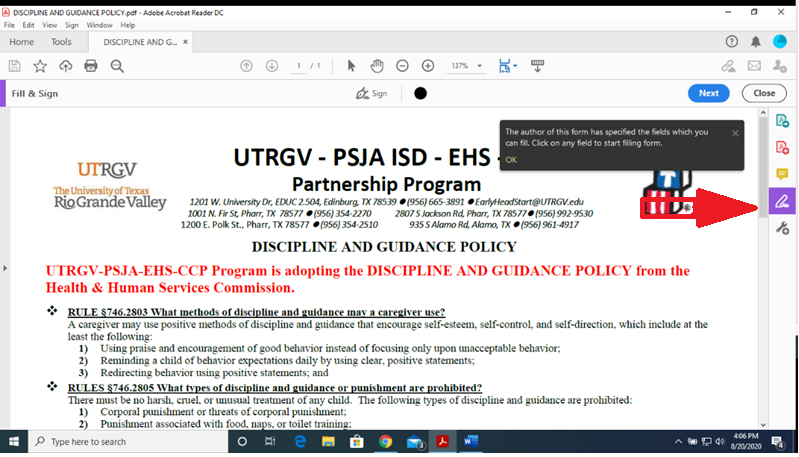Switch to the Tools tab
This screenshot has height=457, width=799.
(x=61, y=42)
